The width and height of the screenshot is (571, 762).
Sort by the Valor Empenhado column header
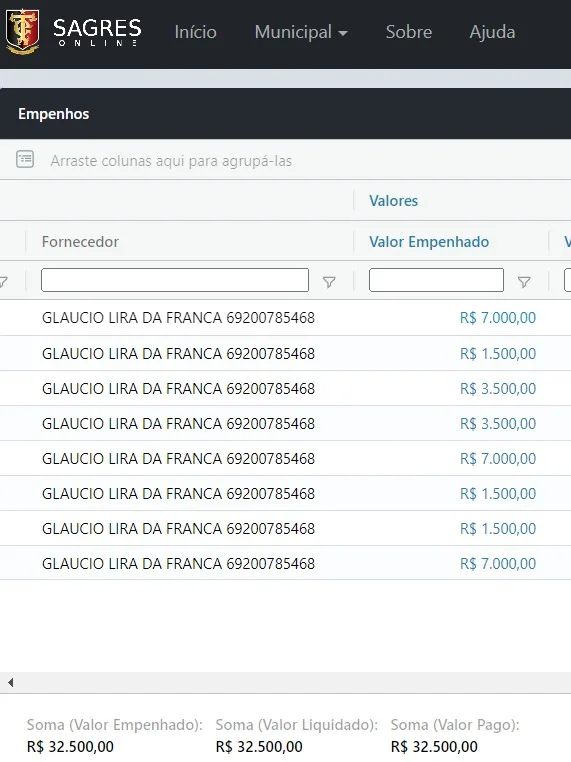tap(429, 242)
